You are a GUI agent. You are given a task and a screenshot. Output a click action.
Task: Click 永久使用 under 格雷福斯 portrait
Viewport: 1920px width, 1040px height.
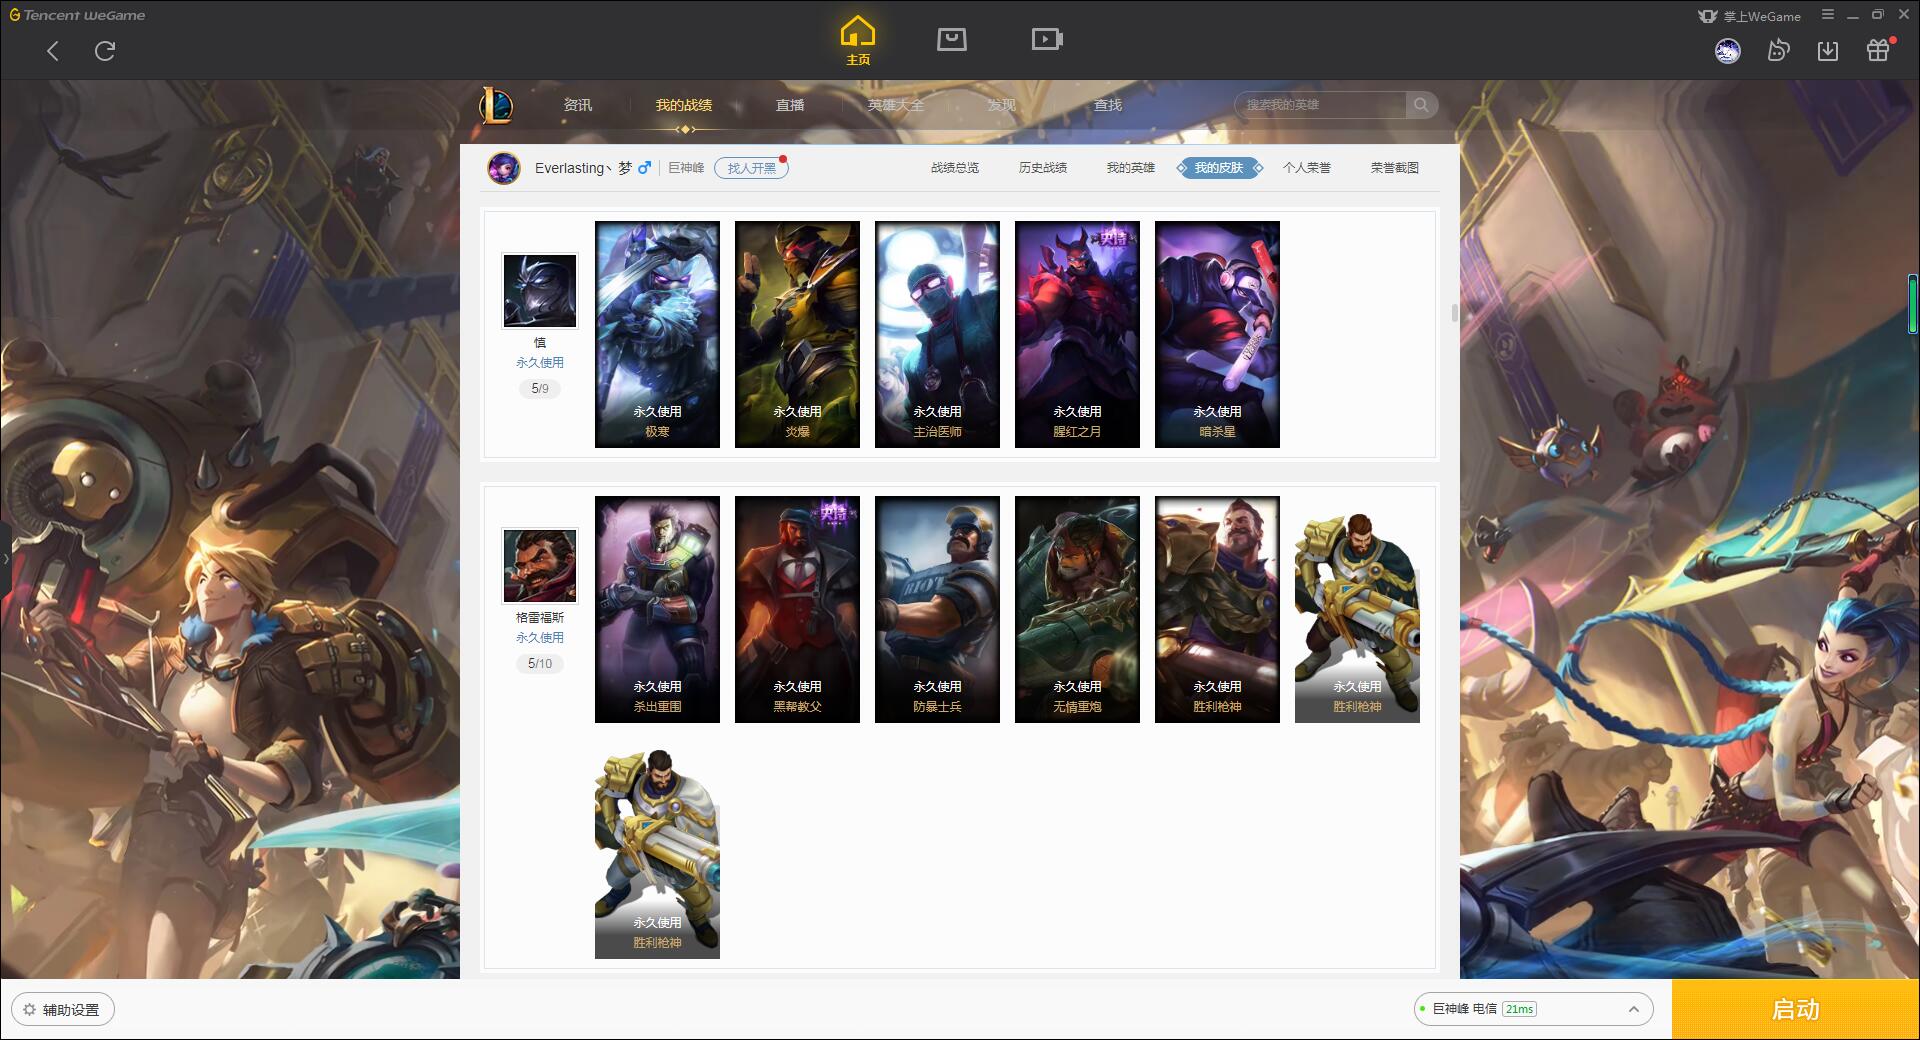(540, 638)
